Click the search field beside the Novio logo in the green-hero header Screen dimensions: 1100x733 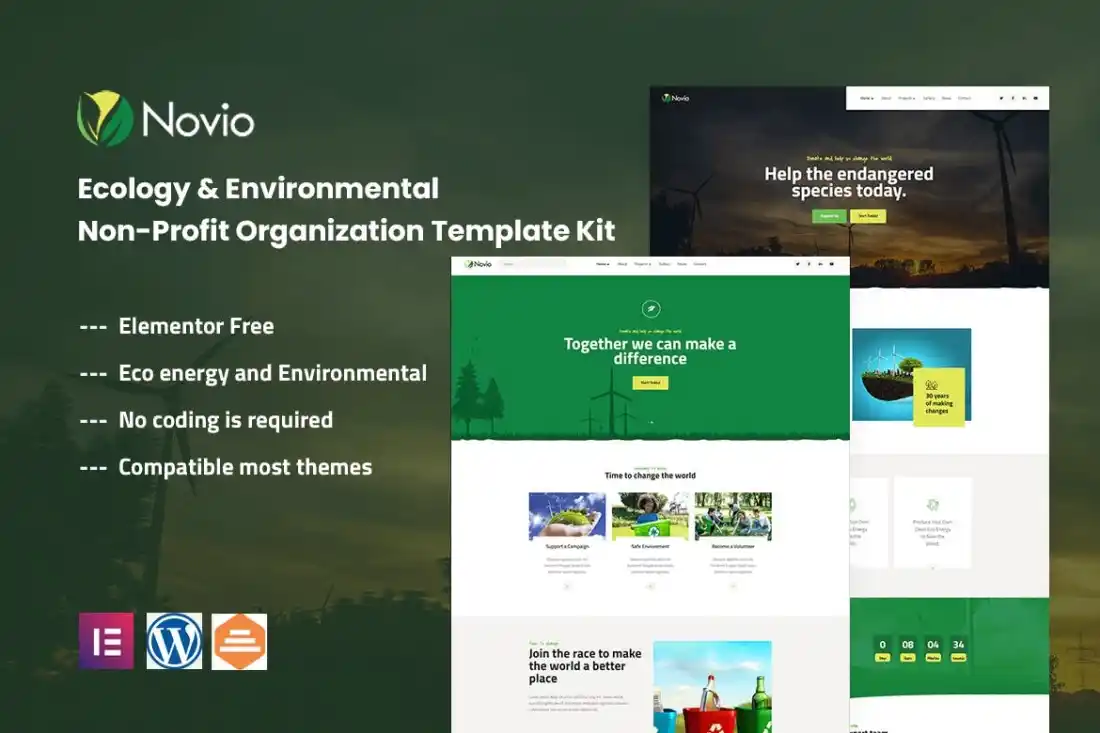(532, 264)
